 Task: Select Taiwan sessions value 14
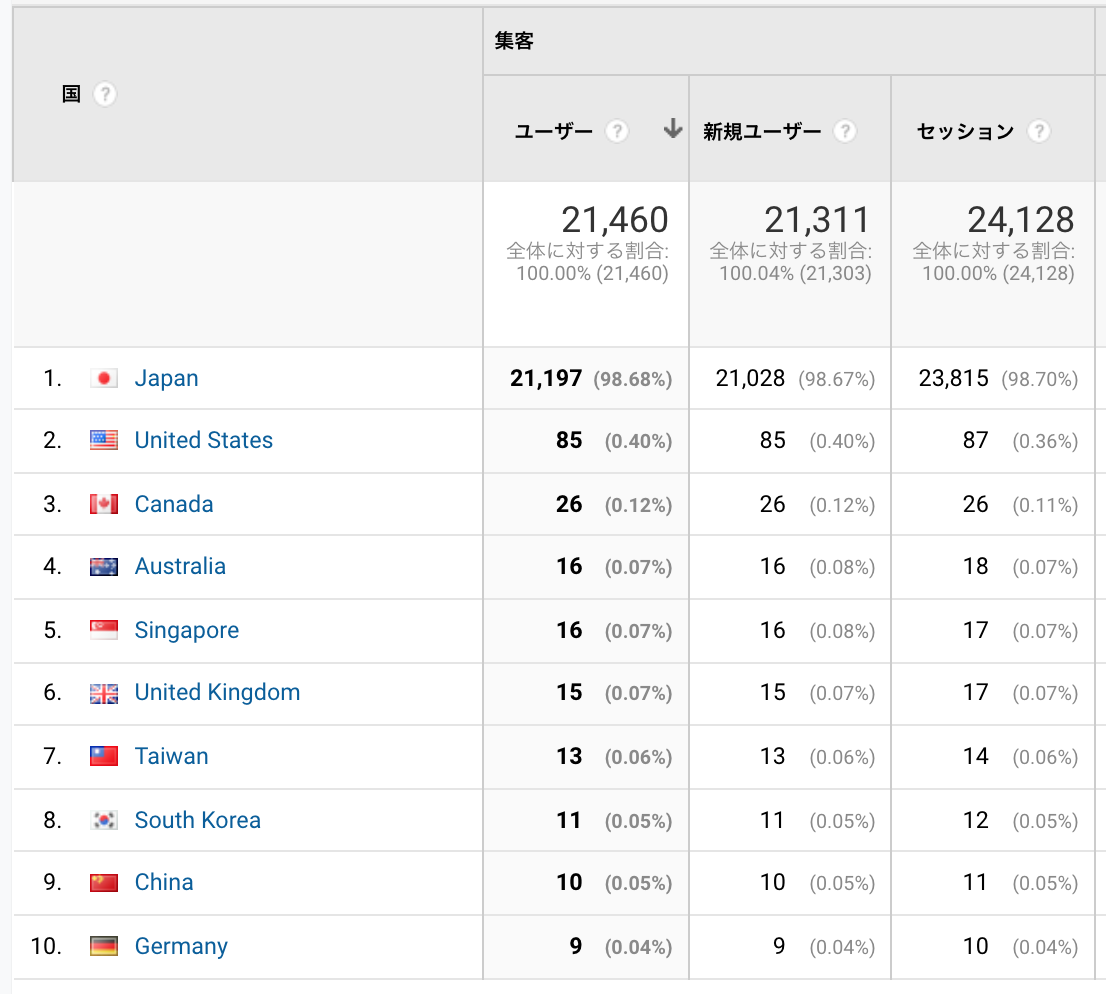976,756
